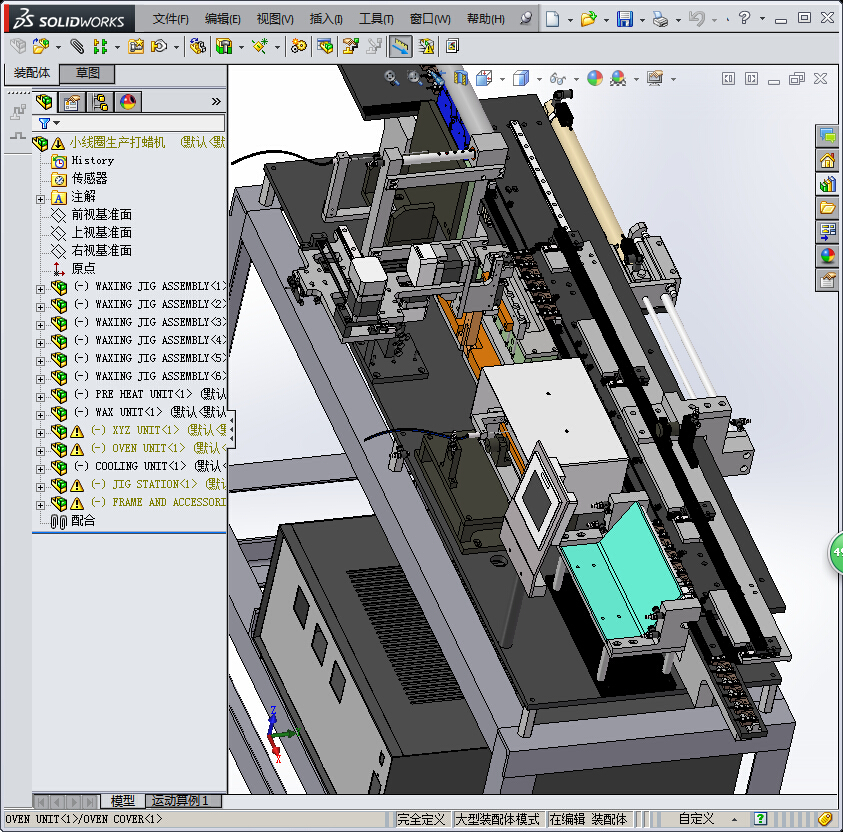Screen dimensions: 843x832
Task: Click Save icon in title bar
Action: pos(624,19)
